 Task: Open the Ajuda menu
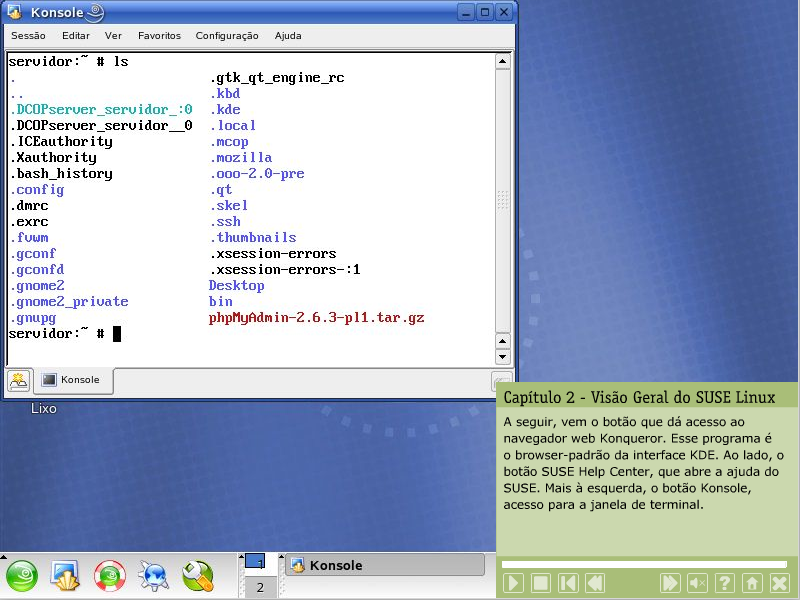[288, 36]
